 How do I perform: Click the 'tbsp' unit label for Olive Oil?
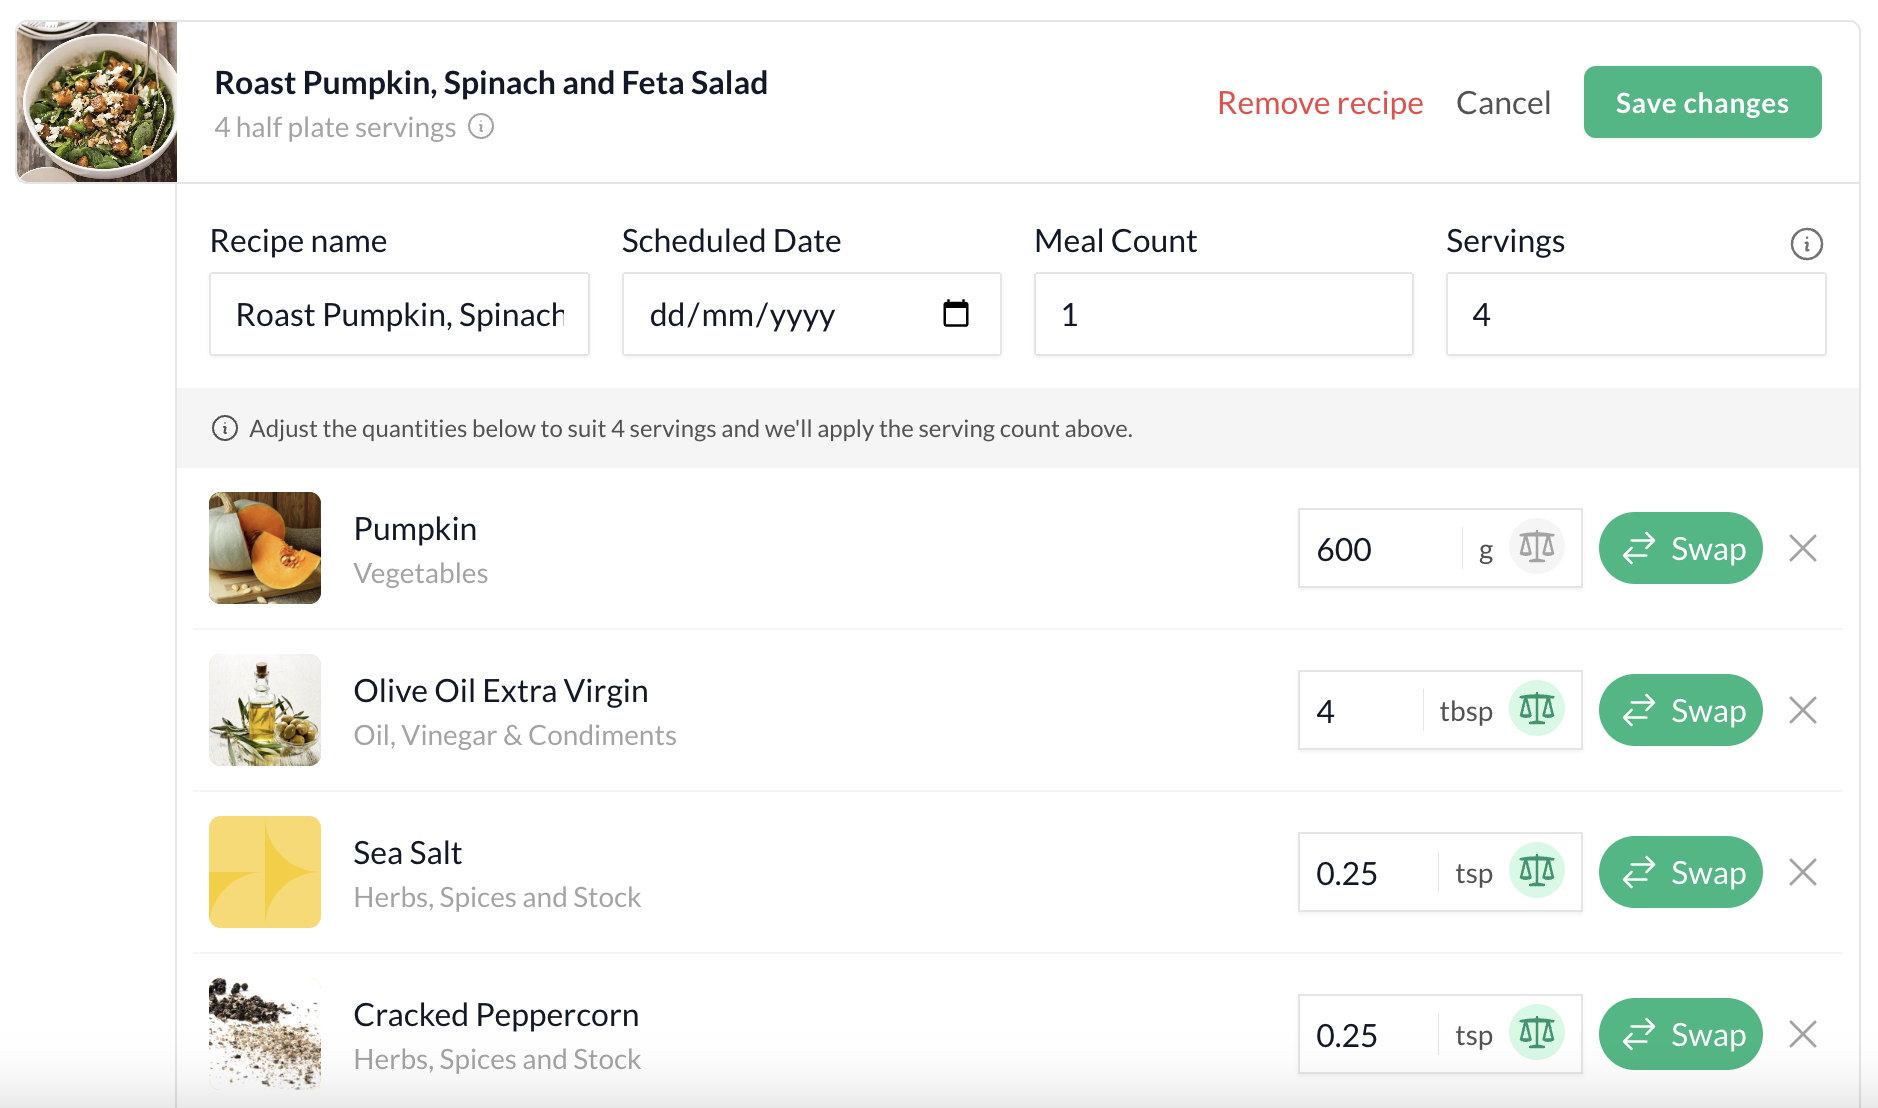[1466, 711]
